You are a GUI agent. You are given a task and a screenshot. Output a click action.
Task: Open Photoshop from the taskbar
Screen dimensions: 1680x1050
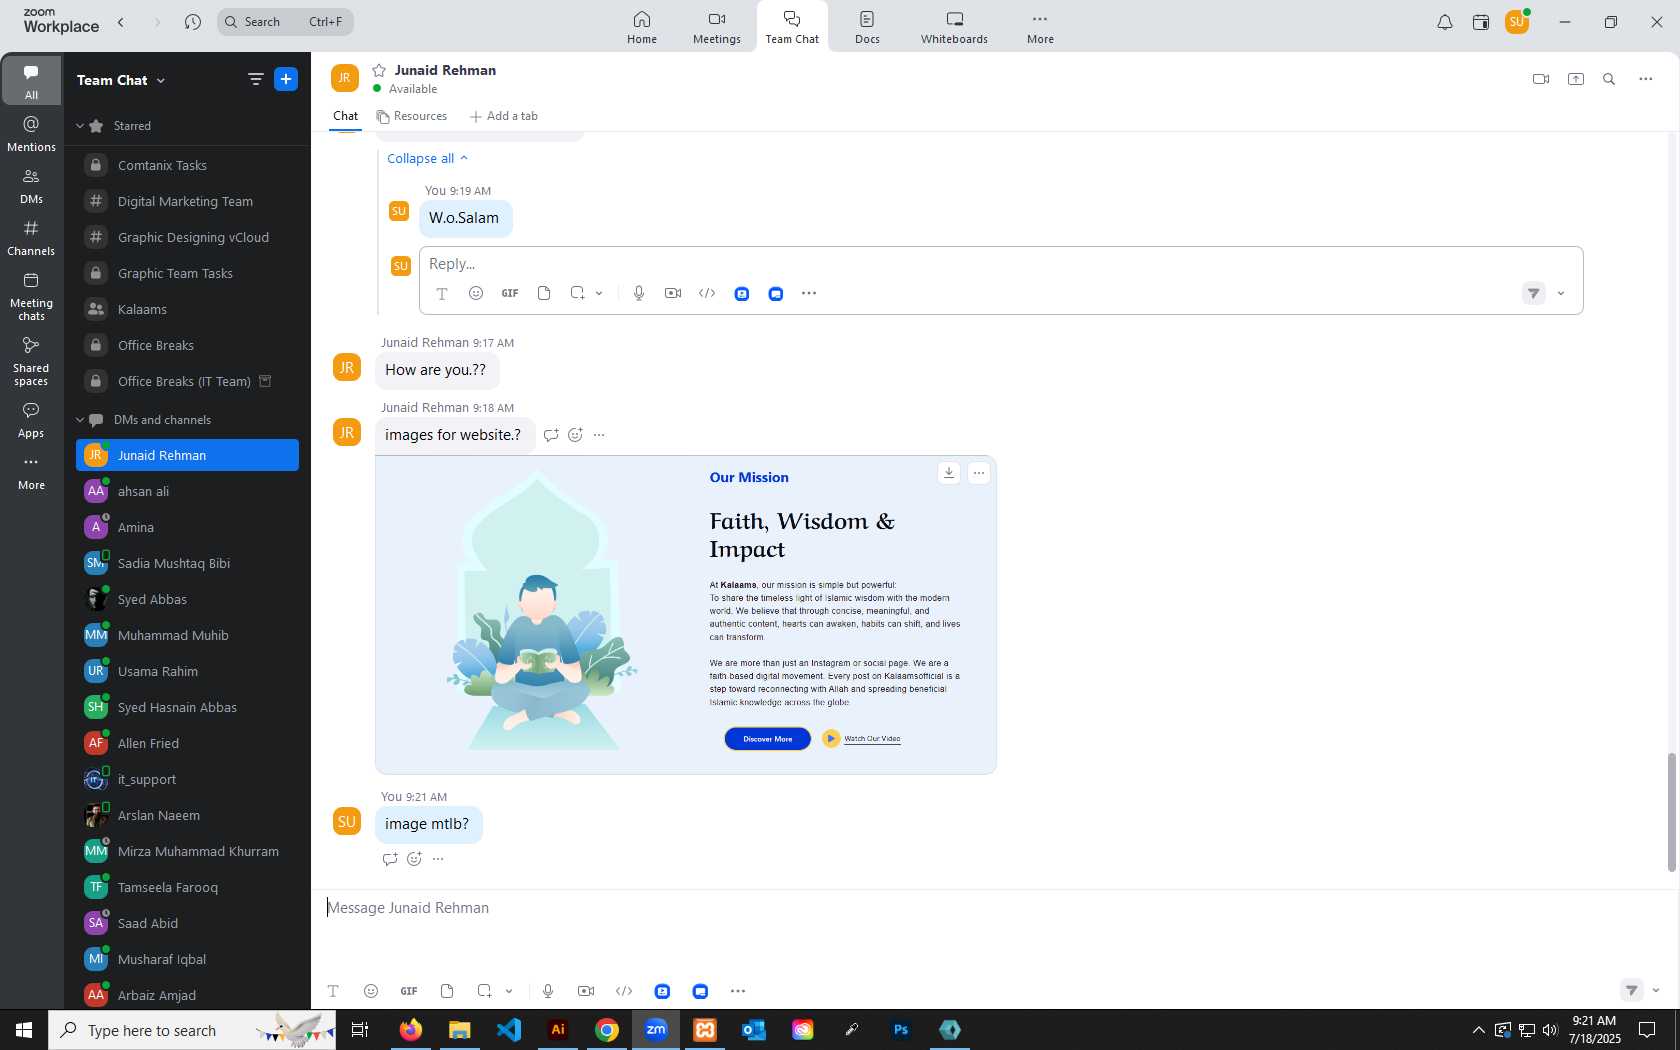click(901, 1029)
